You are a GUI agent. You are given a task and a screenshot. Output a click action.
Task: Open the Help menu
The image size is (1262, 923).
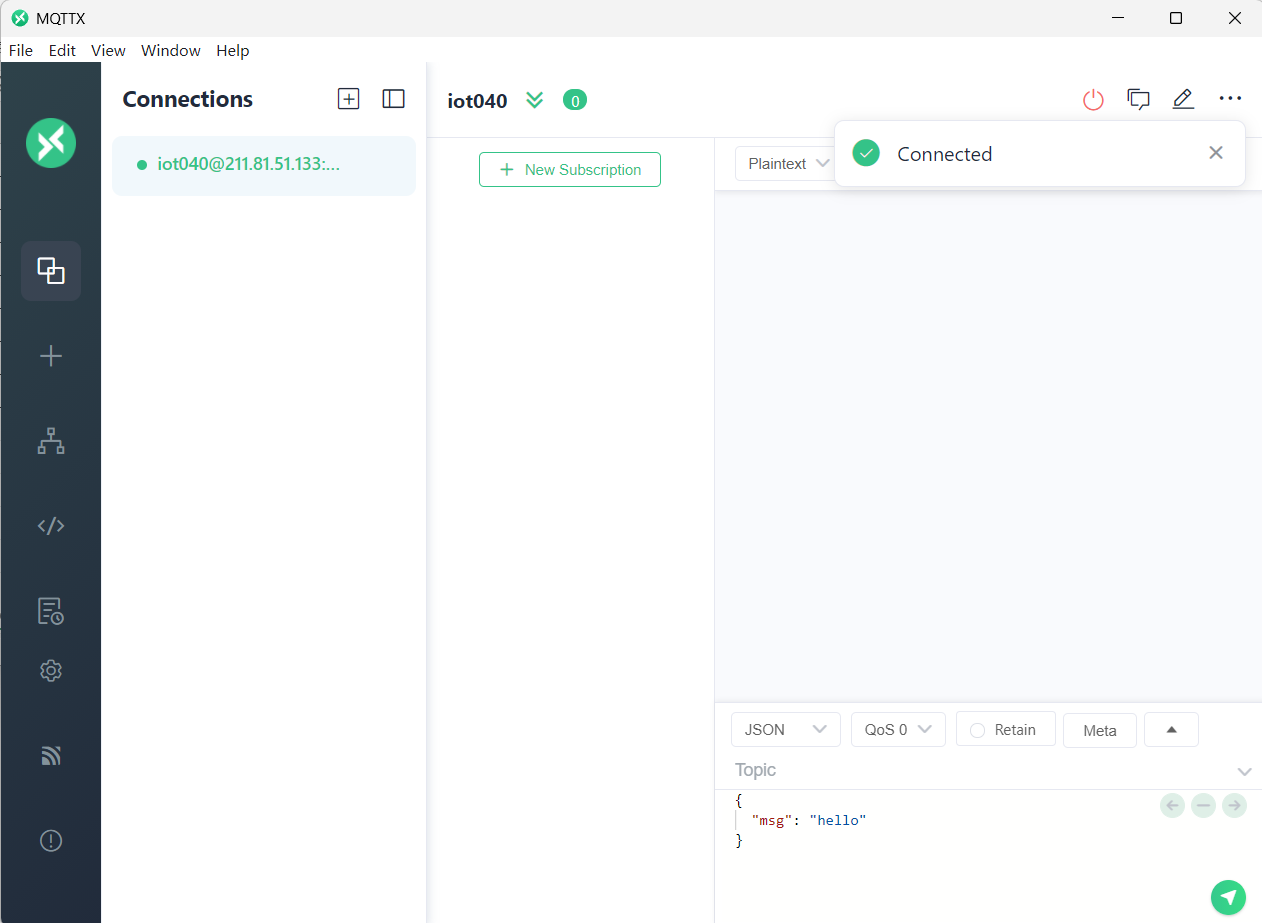pos(233,50)
